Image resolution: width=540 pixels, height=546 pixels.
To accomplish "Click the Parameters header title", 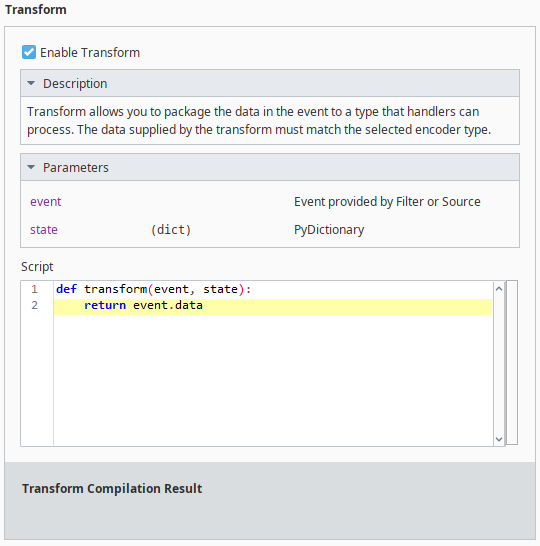I will click(x=76, y=167).
